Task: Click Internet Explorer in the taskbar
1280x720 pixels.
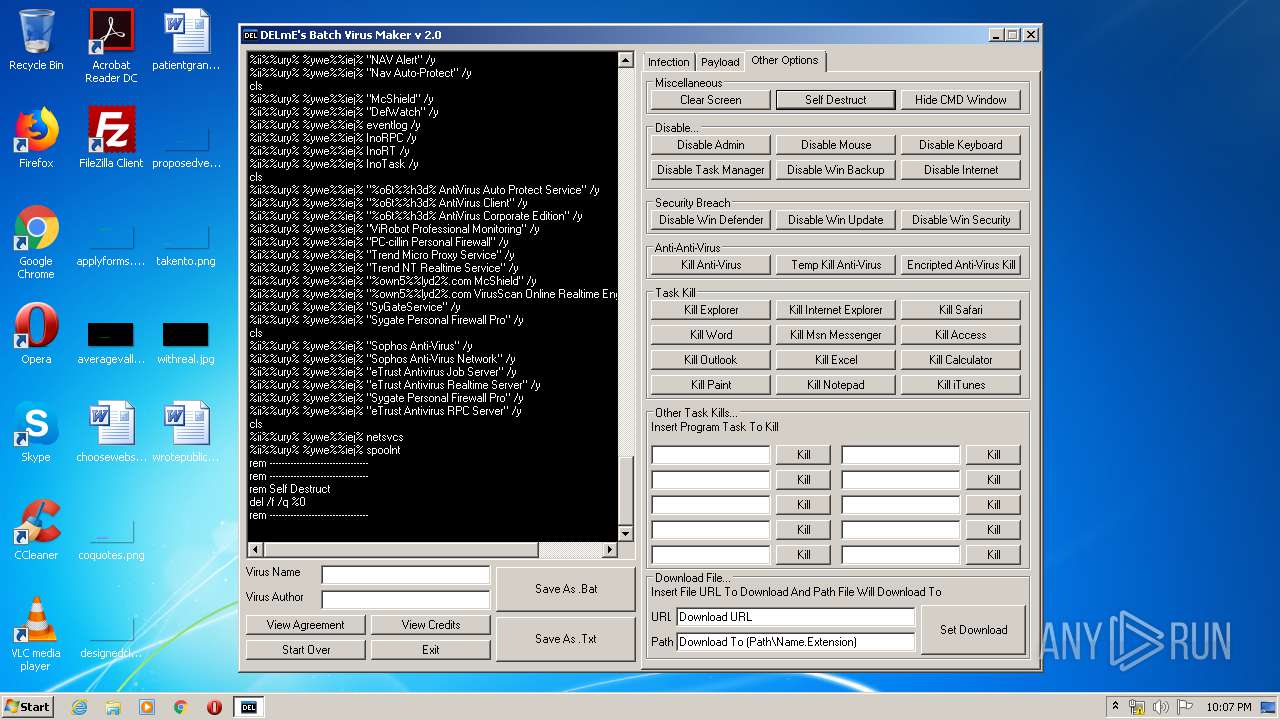Action: pyautogui.click(x=79, y=707)
